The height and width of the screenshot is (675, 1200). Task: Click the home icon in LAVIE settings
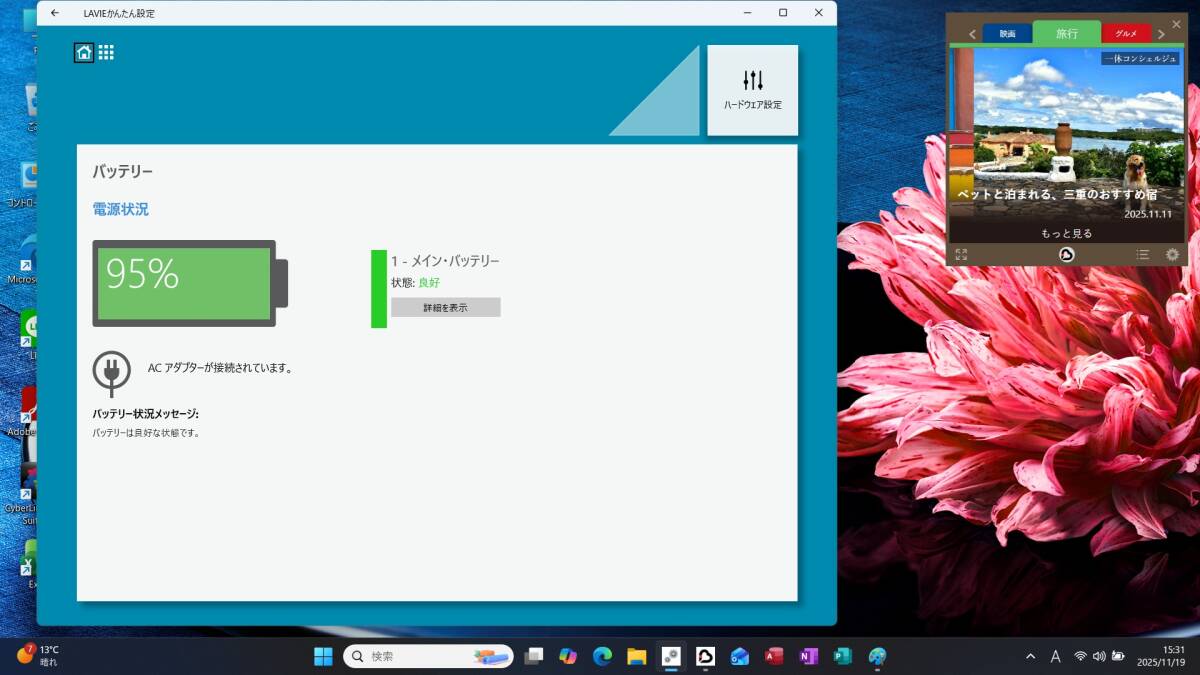coord(84,53)
